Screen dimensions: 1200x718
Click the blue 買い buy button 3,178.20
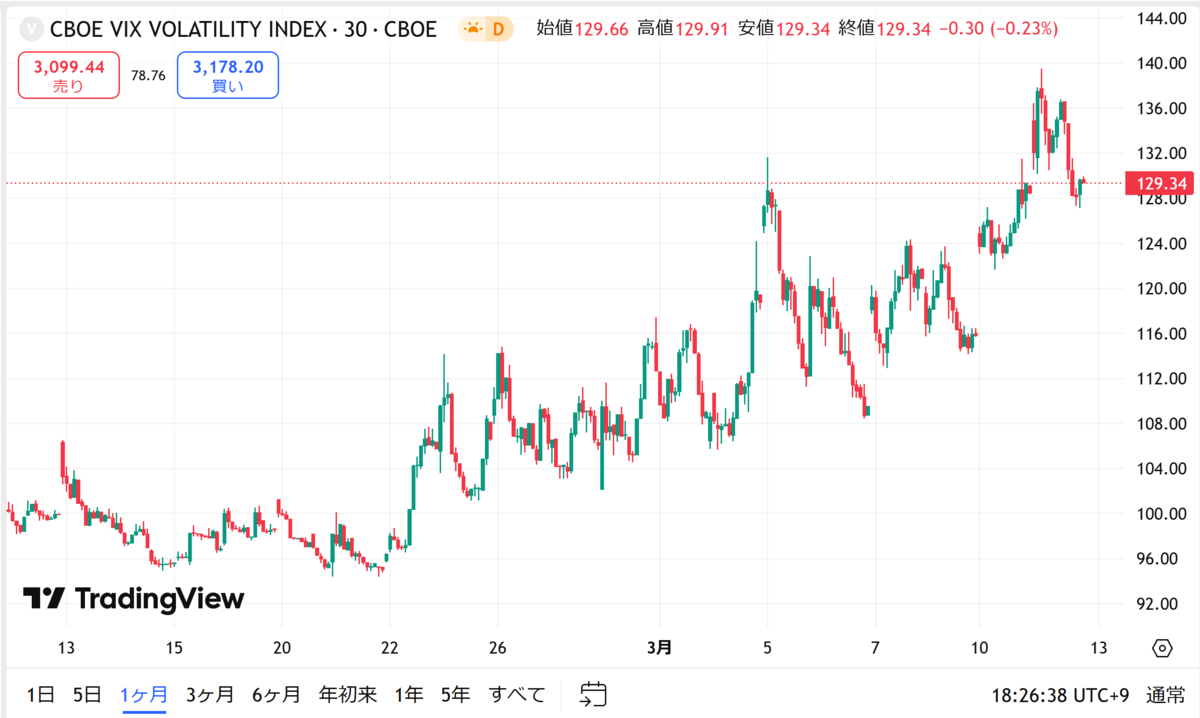click(x=228, y=76)
